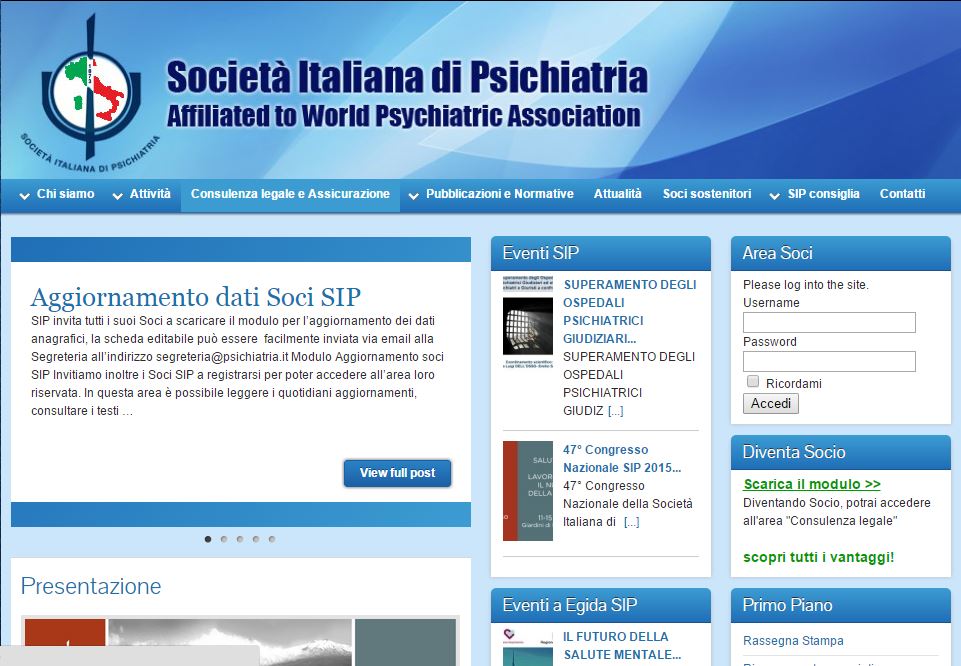
Task: Open the Chi siamo menu item
Action: (x=66, y=194)
